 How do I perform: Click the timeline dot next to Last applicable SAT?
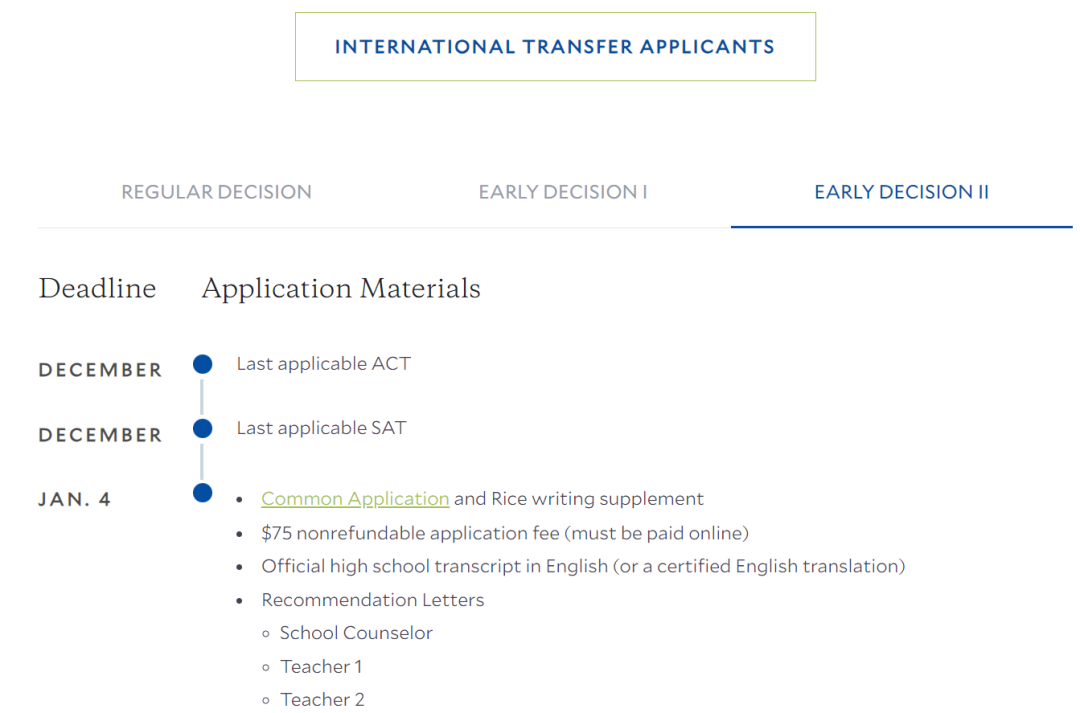[x=202, y=428]
